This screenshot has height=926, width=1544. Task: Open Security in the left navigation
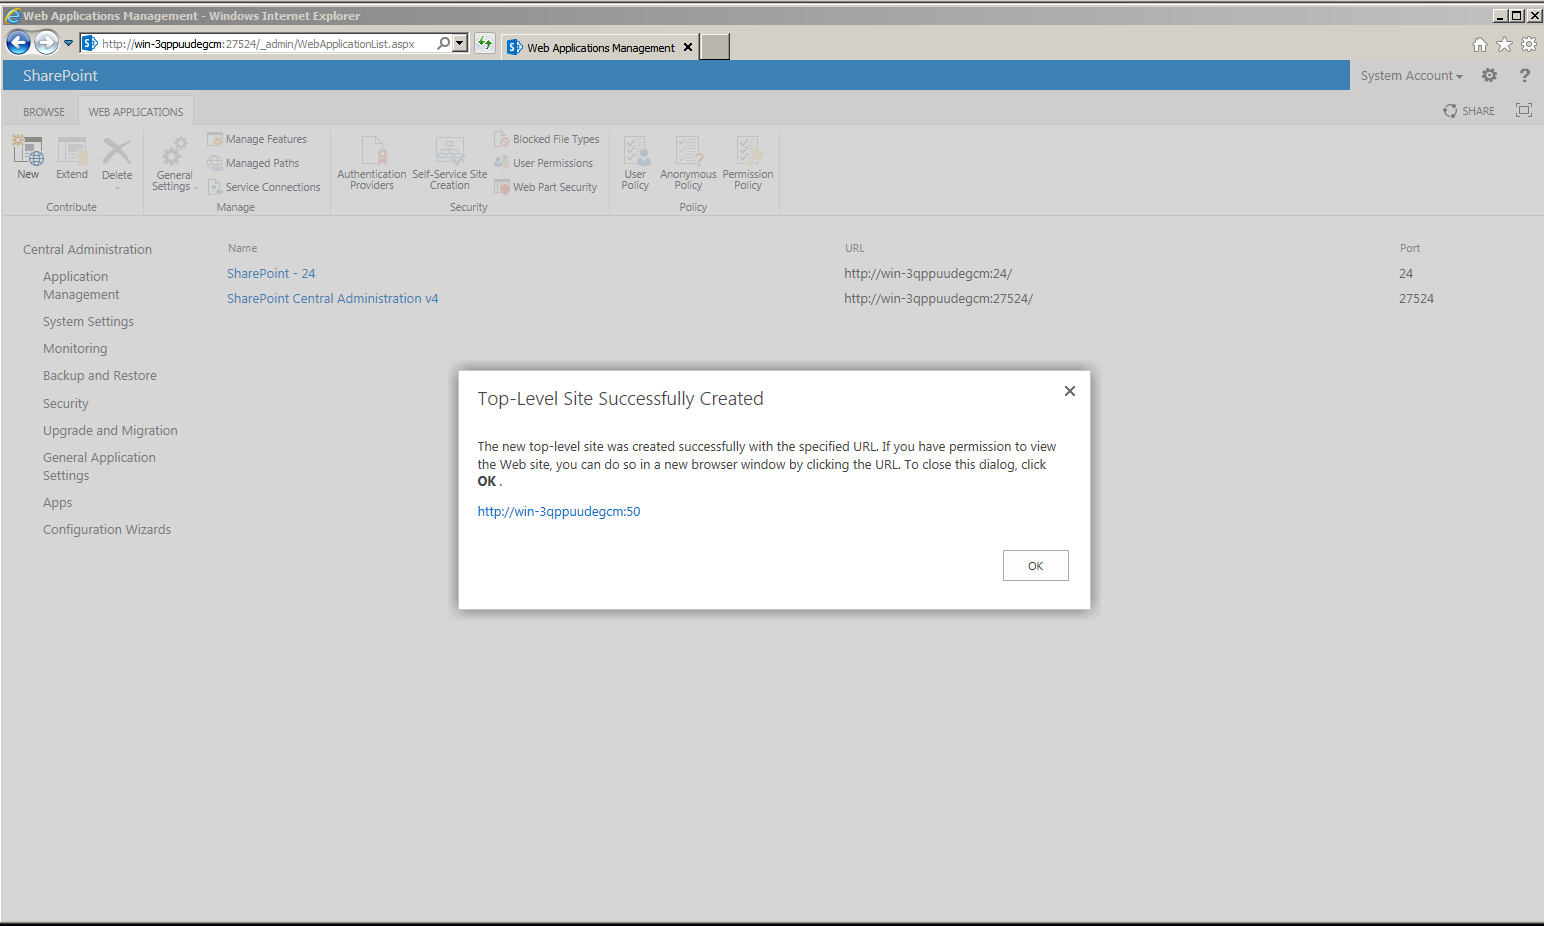click(66, 403)
